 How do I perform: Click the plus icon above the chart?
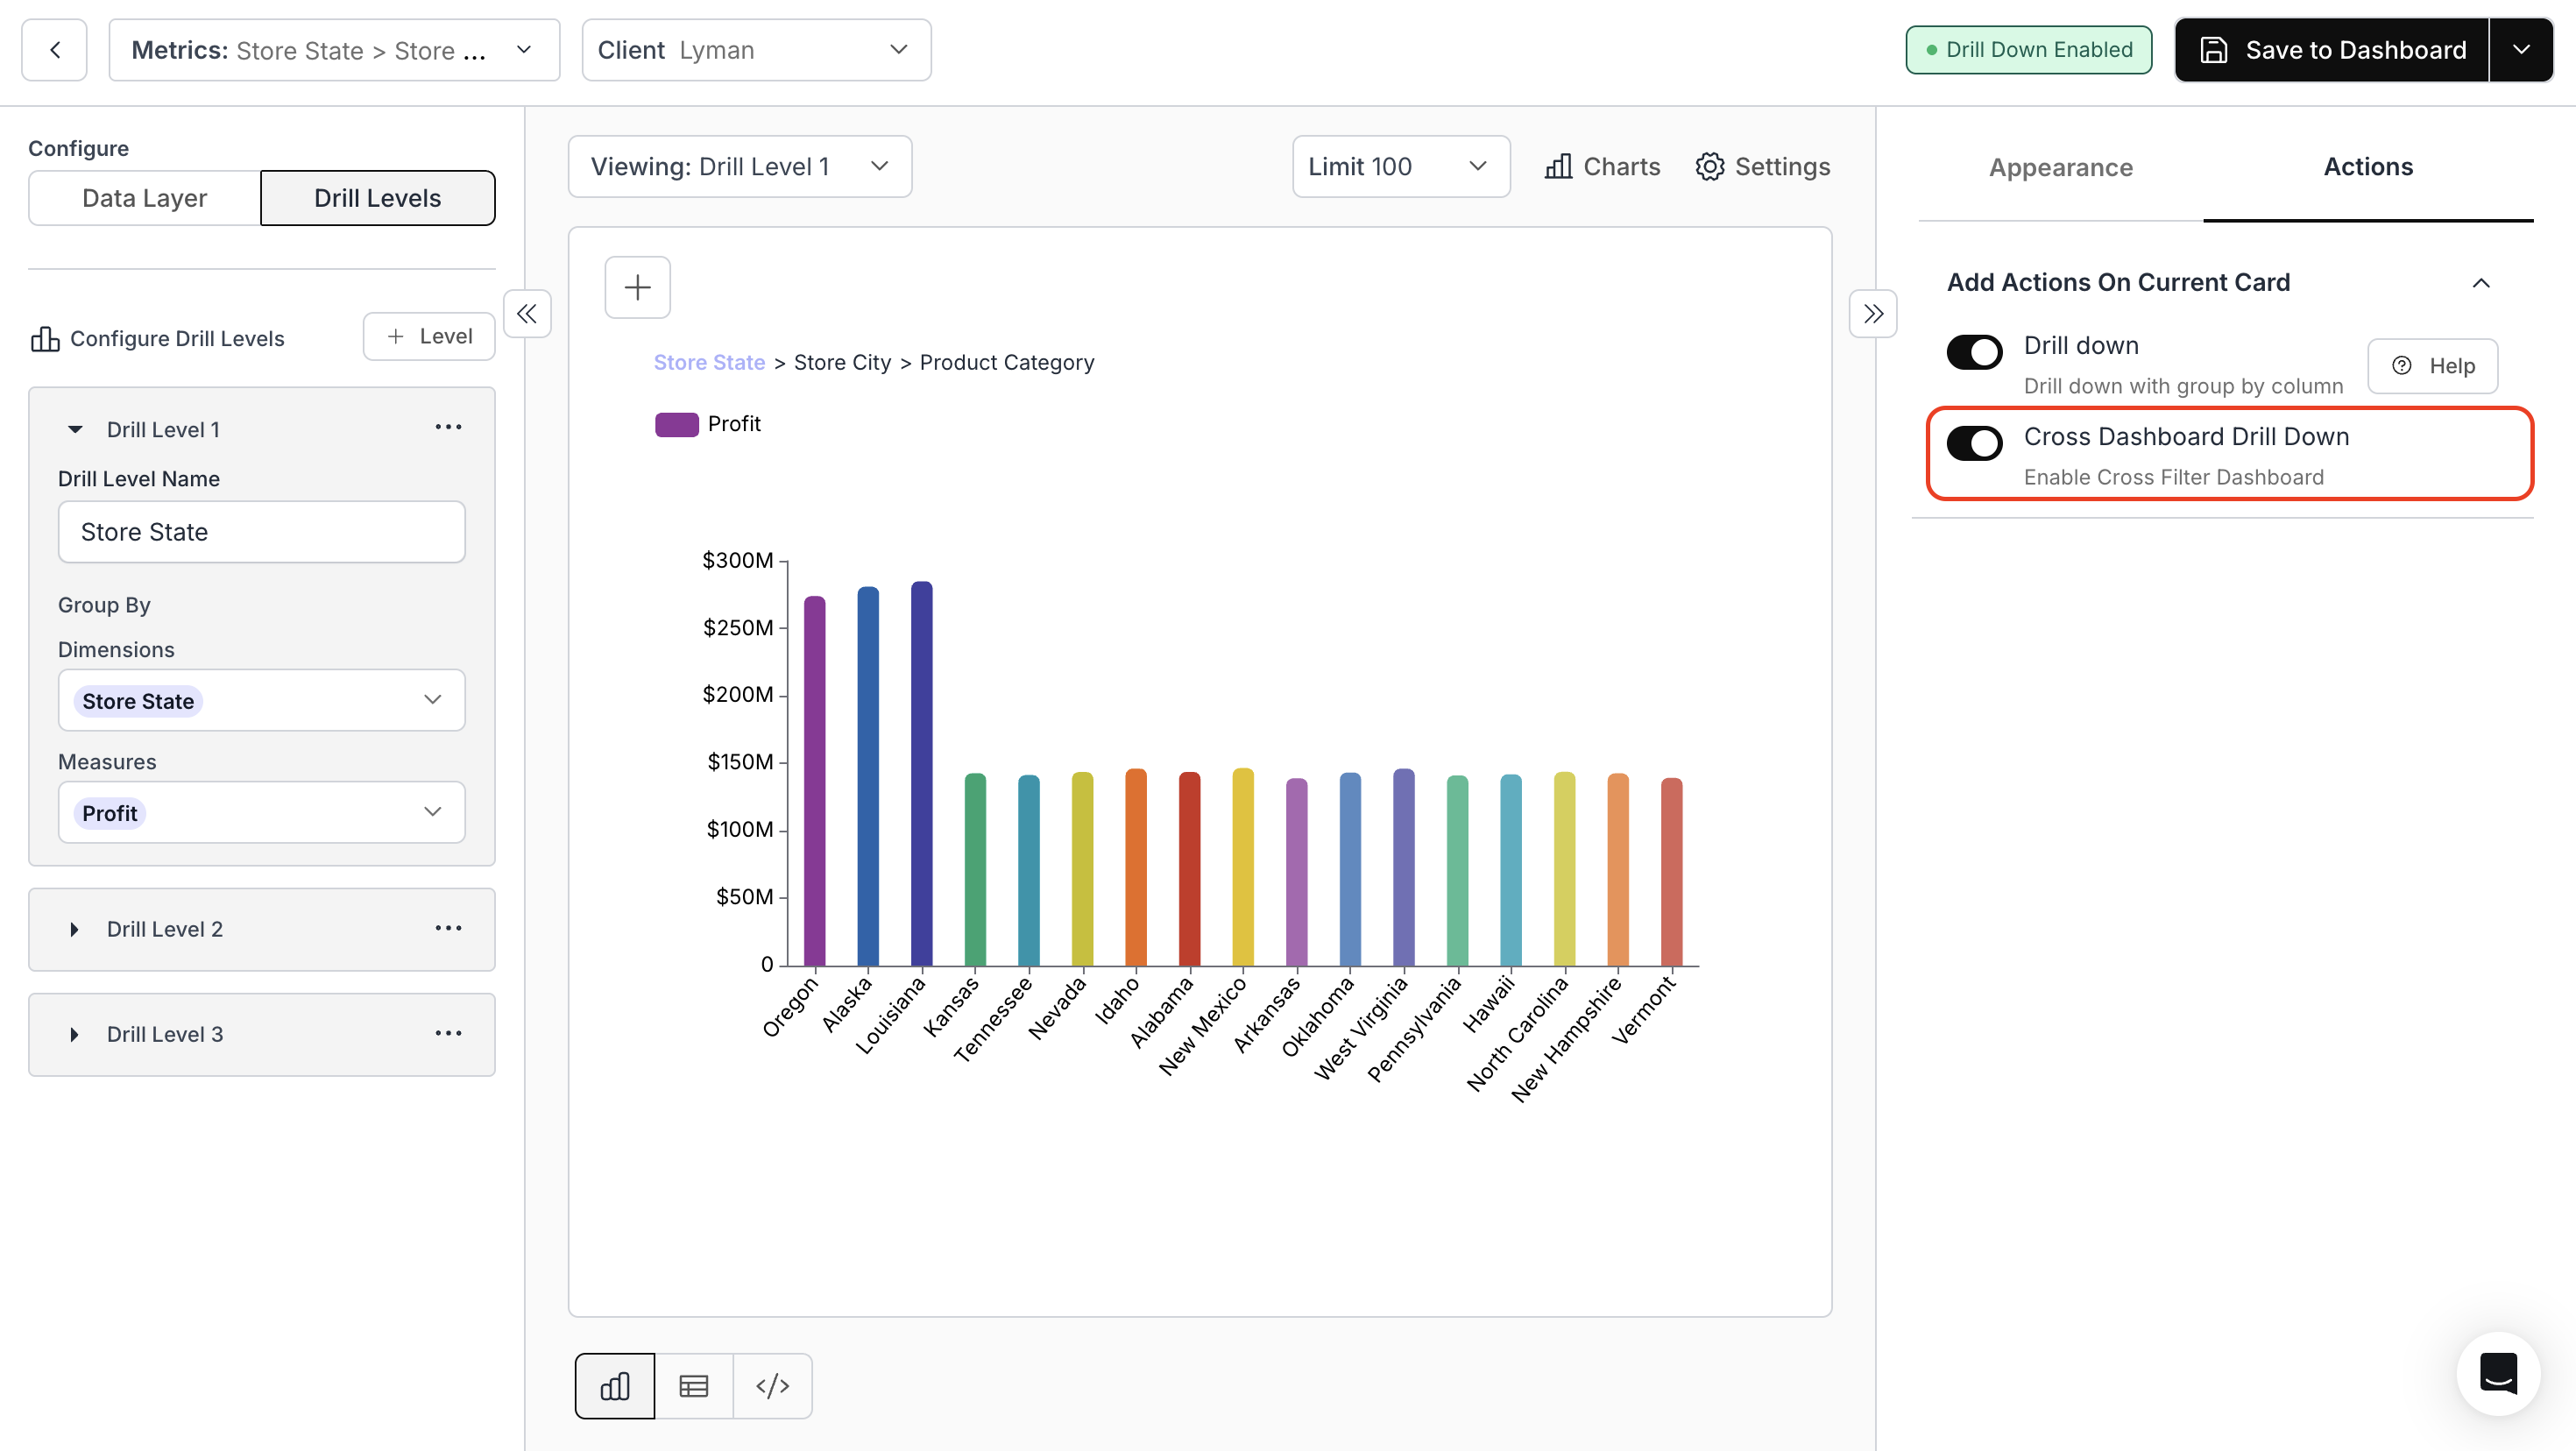tap(637, 288)
